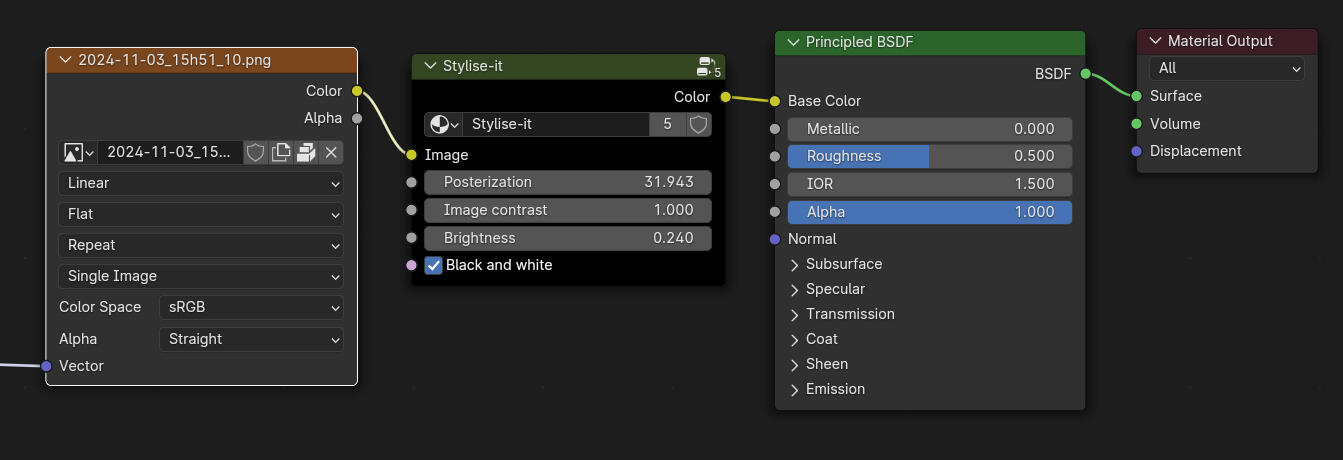
Task: Click the node group icon in Stylise-it header
Action: coord(709,67)
